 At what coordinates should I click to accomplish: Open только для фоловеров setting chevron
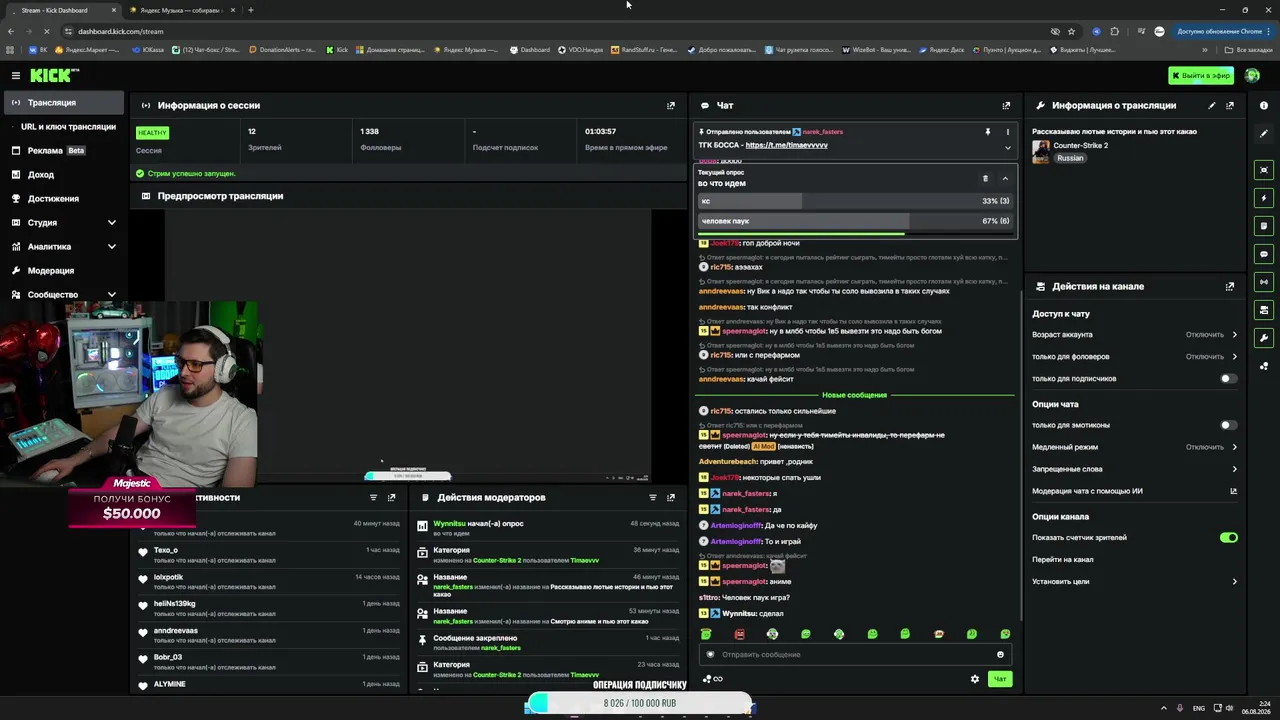1234,357
